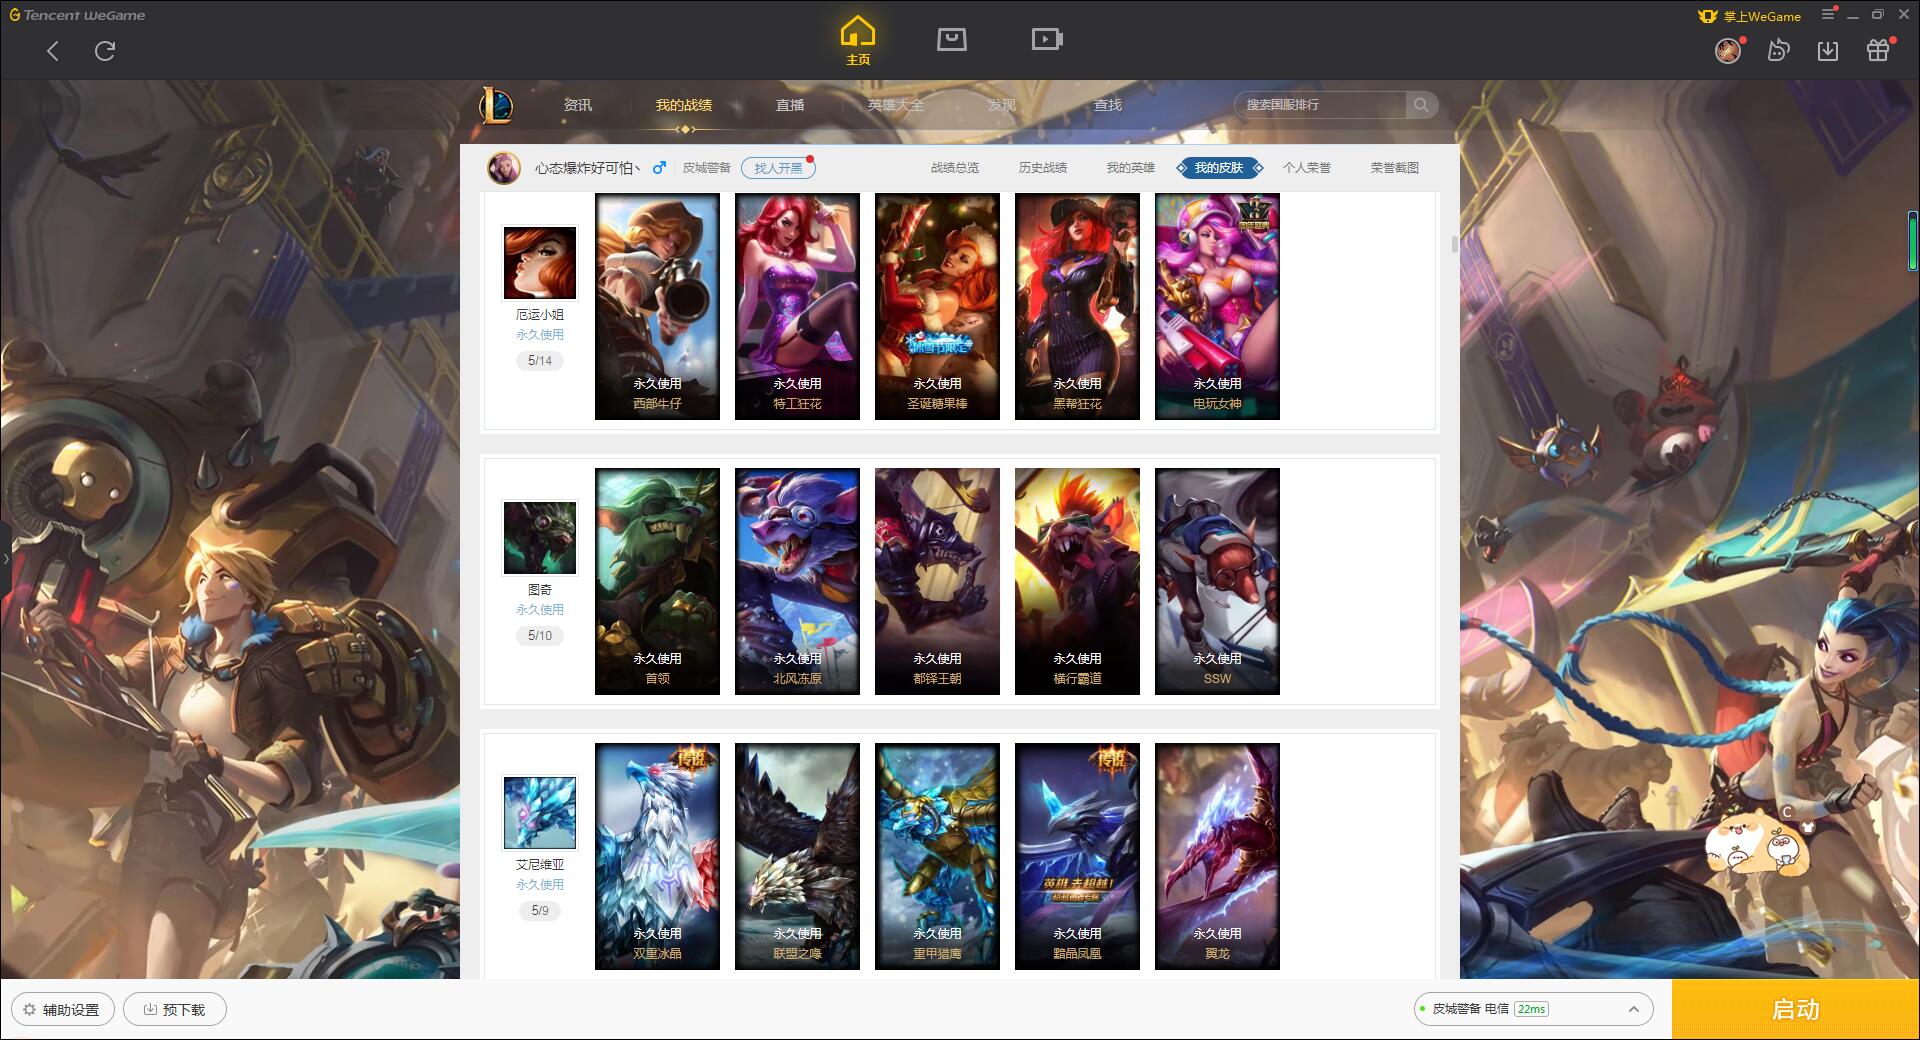Open the 电玩女神 skin card

(1217, 306)
